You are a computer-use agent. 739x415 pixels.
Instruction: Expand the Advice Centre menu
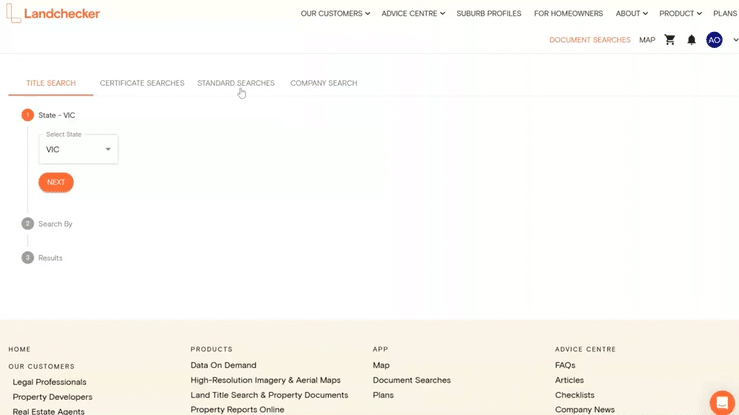tap(413, 13)
